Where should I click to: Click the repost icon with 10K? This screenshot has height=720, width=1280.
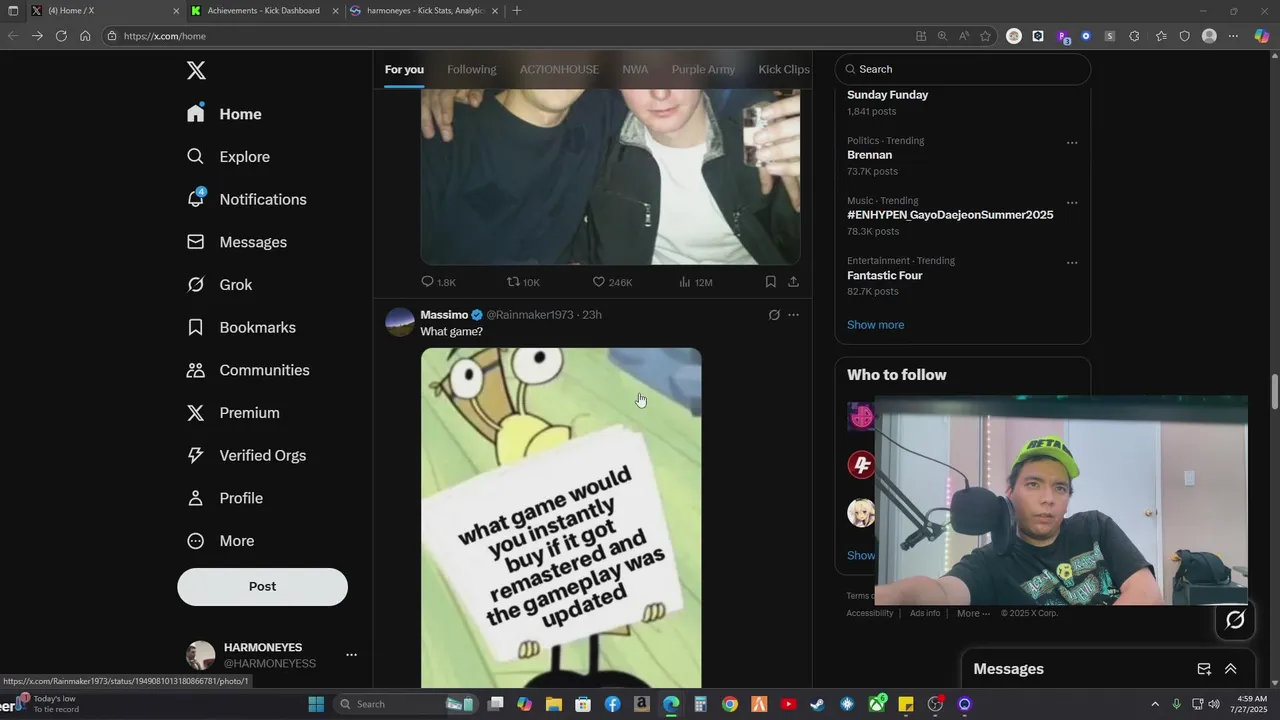523,282
